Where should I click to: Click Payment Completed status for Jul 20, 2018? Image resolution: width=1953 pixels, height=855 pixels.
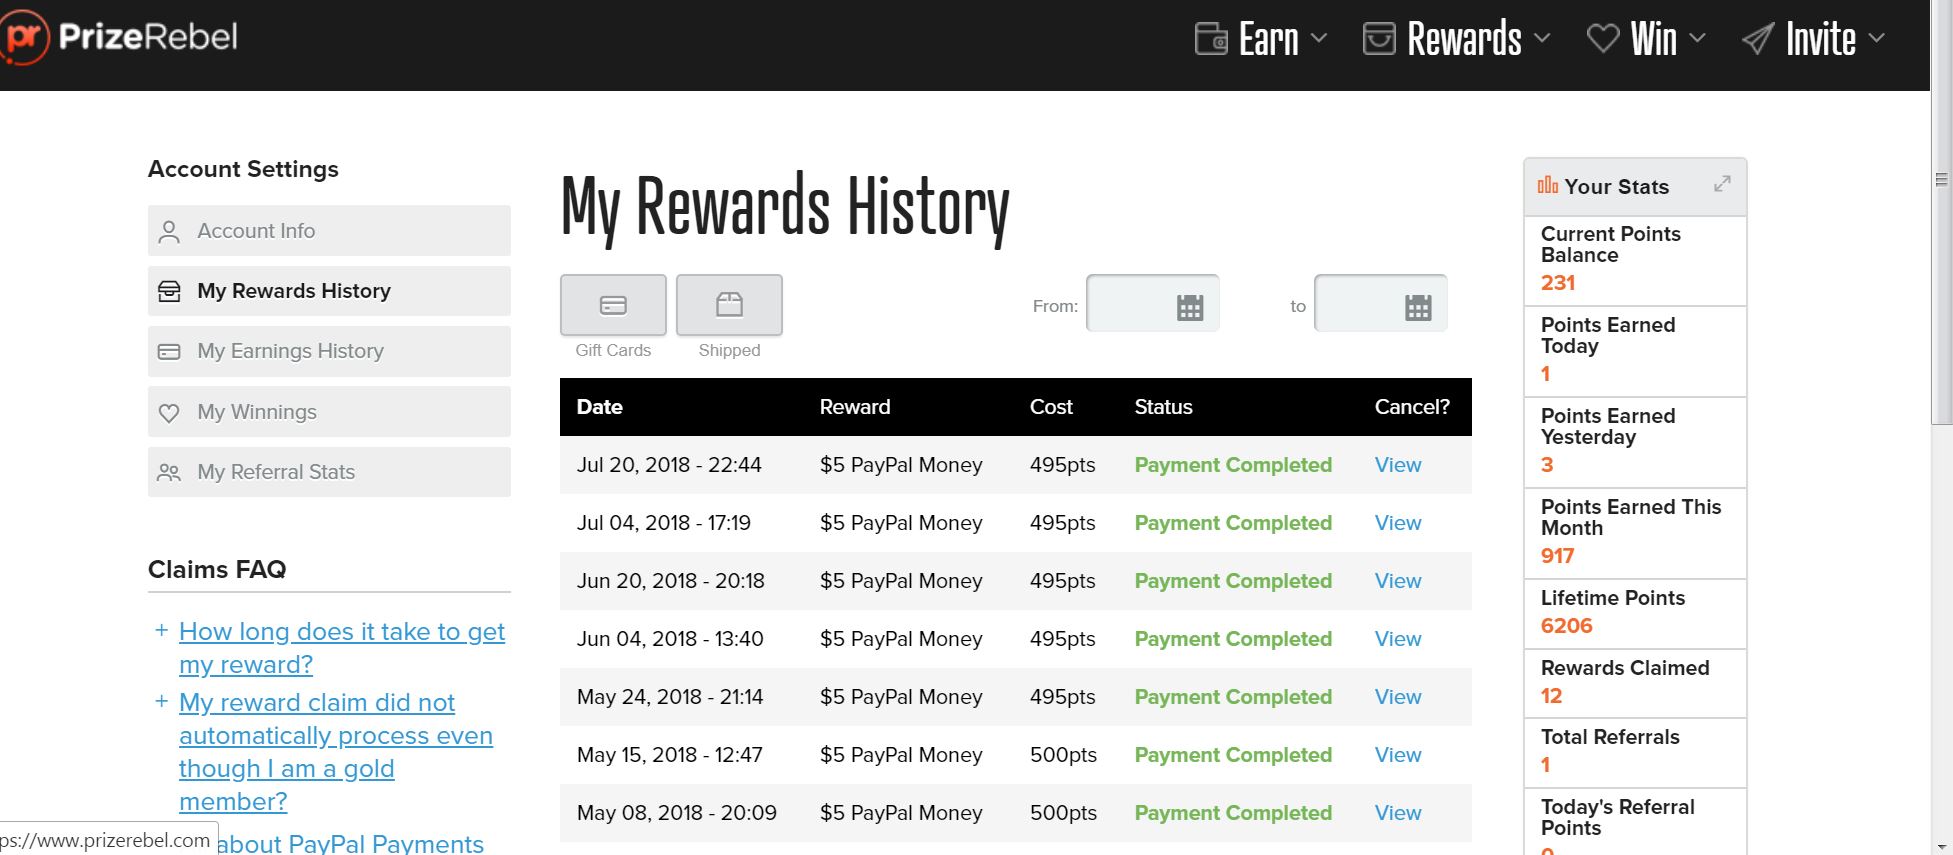pos(1233,465)
